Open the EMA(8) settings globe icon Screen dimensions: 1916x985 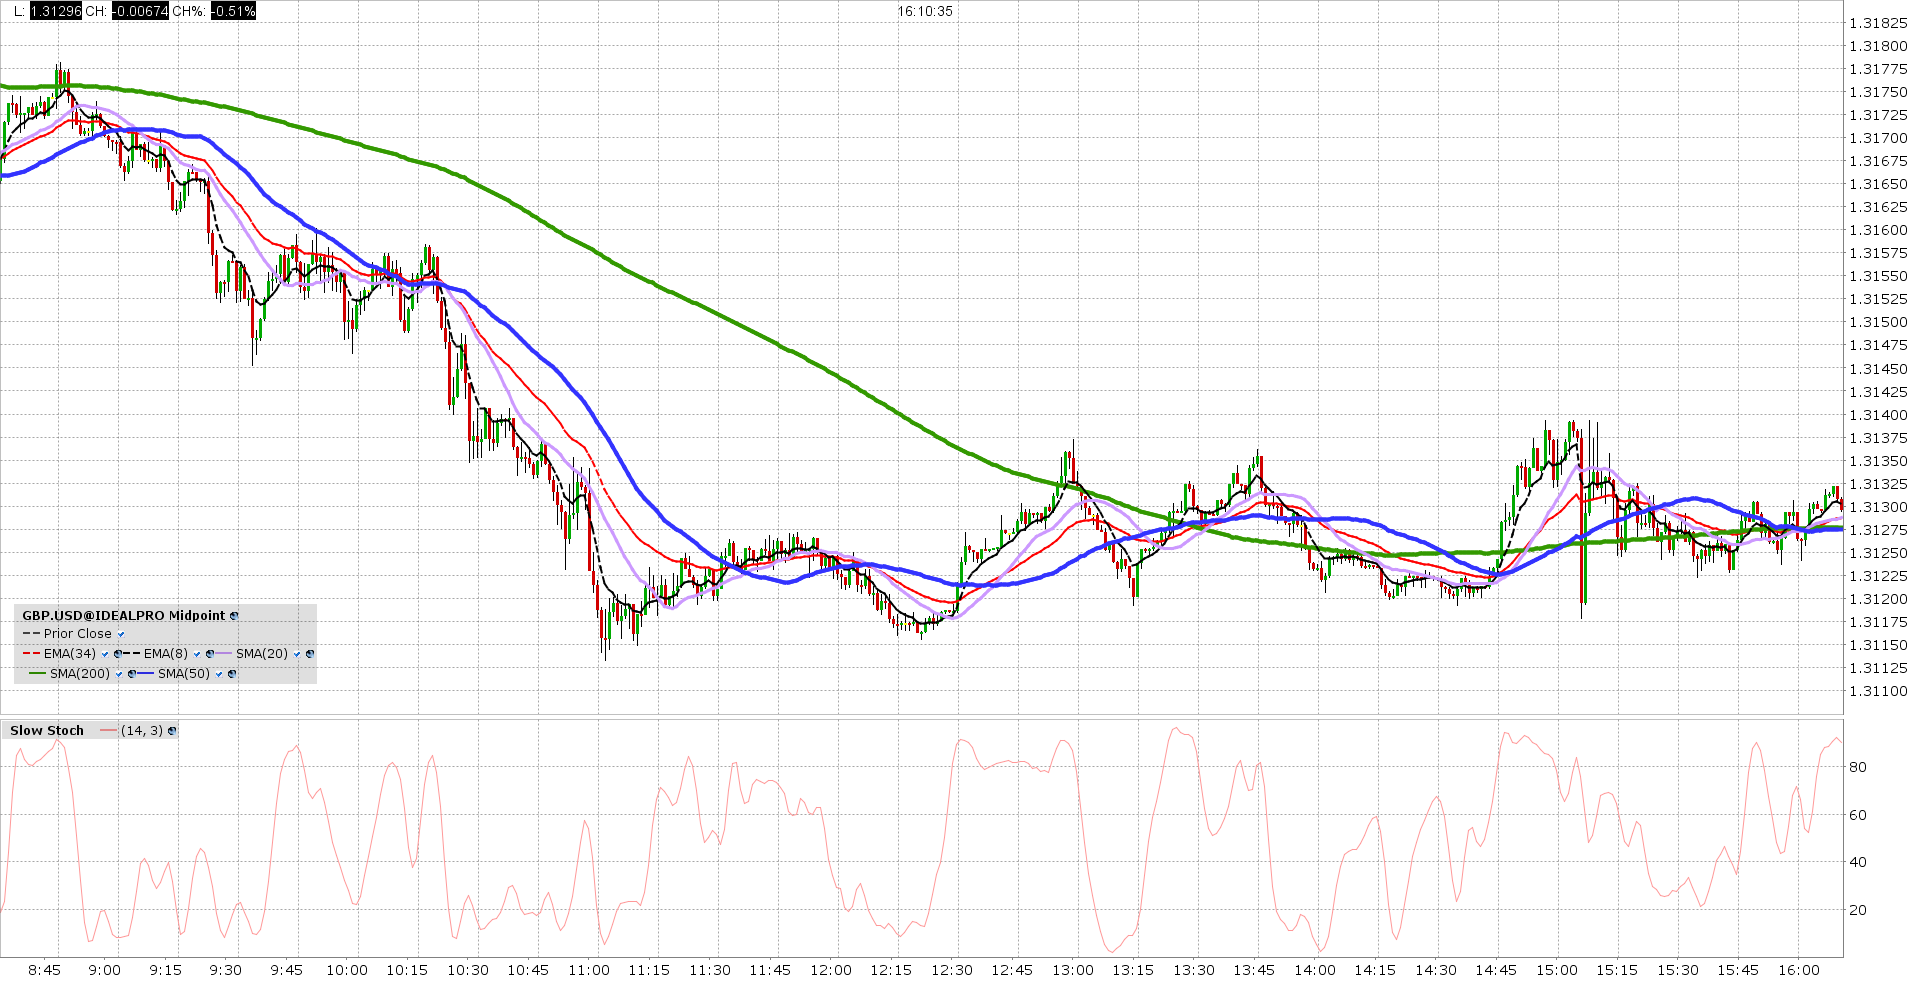(210, 654)
